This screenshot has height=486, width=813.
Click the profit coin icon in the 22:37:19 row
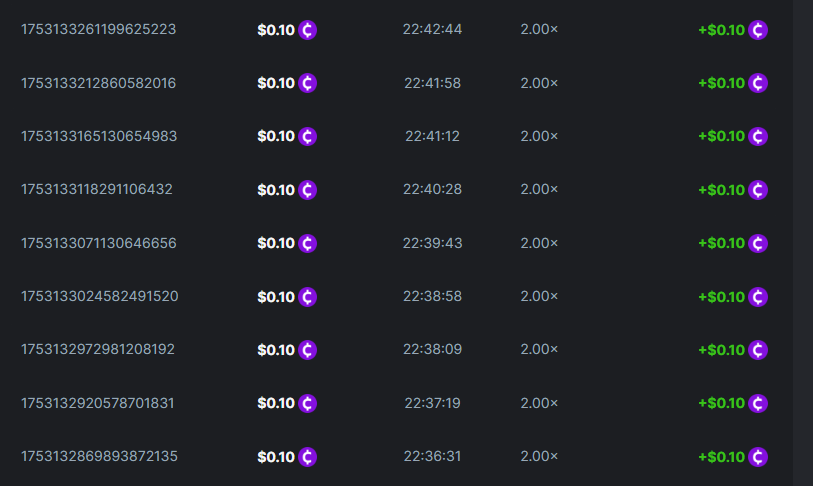click(x=758, y=403)
